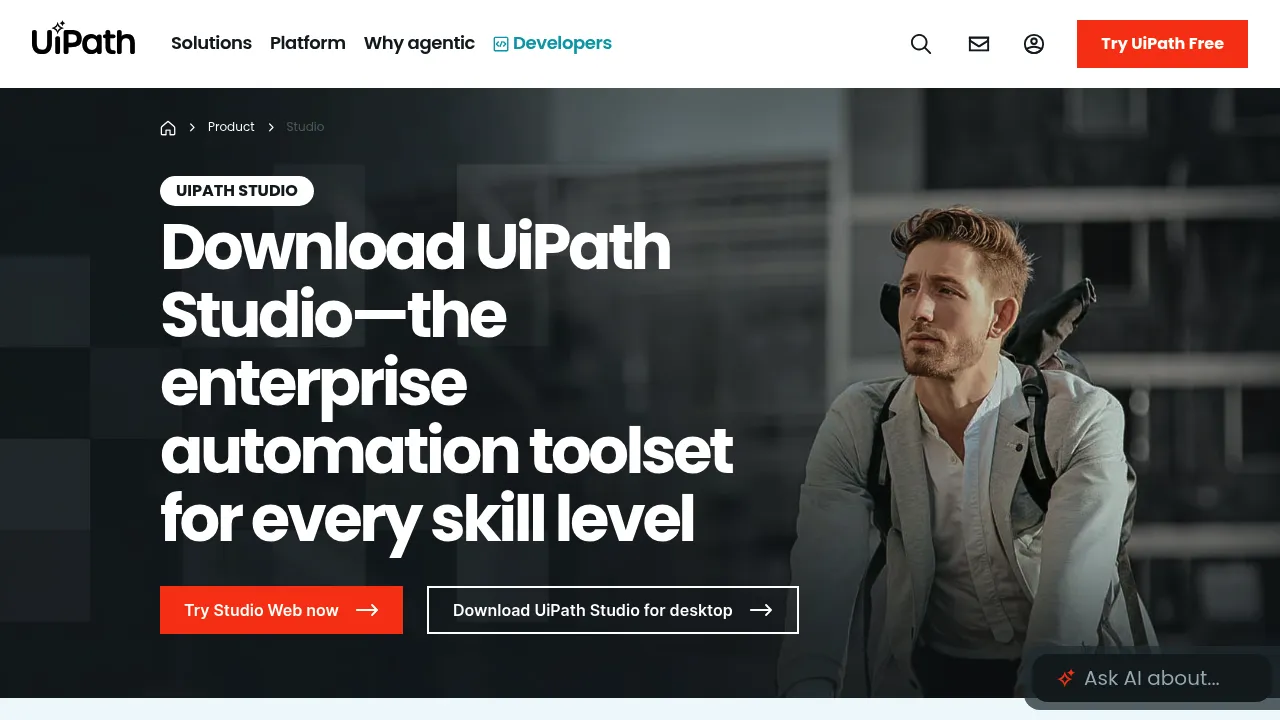Click the UiPath logo
This screenshot has height=720, width=1280.
click(x=83, y=40)
